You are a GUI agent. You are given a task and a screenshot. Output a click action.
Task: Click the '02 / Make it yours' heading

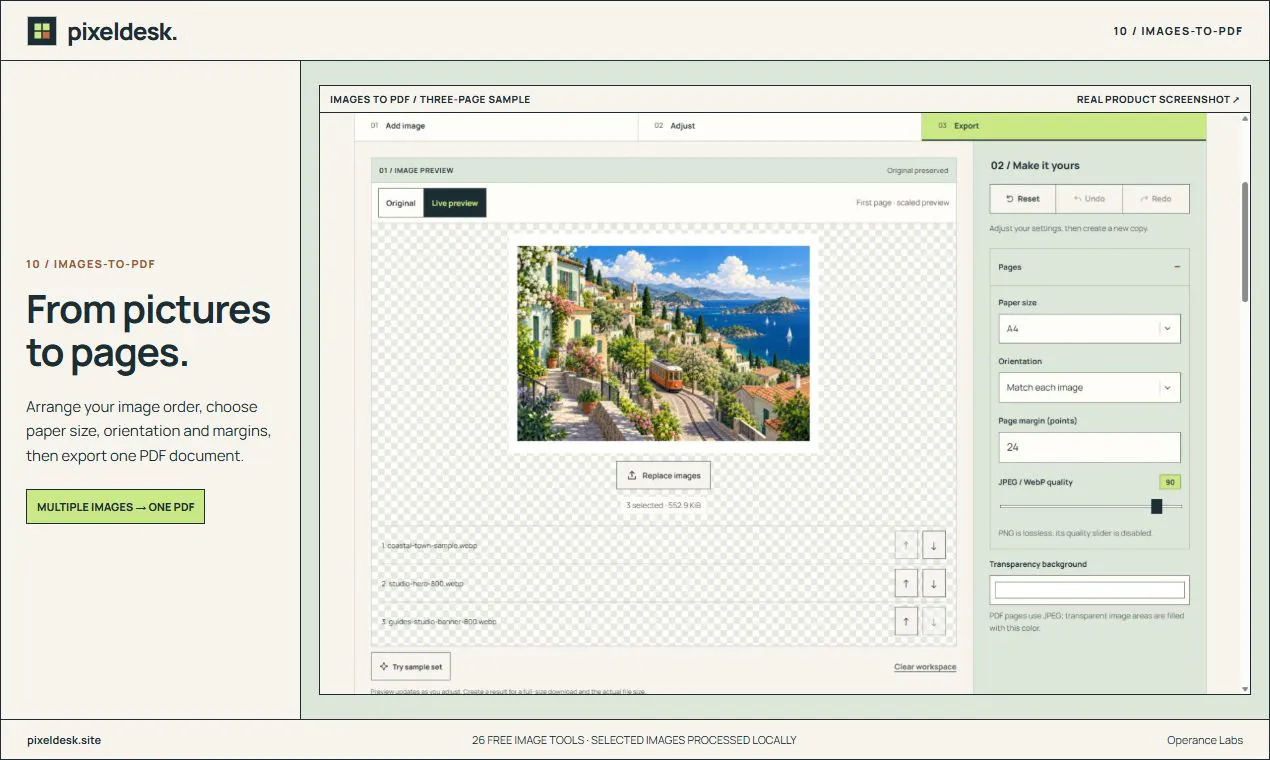(1035, 165)
